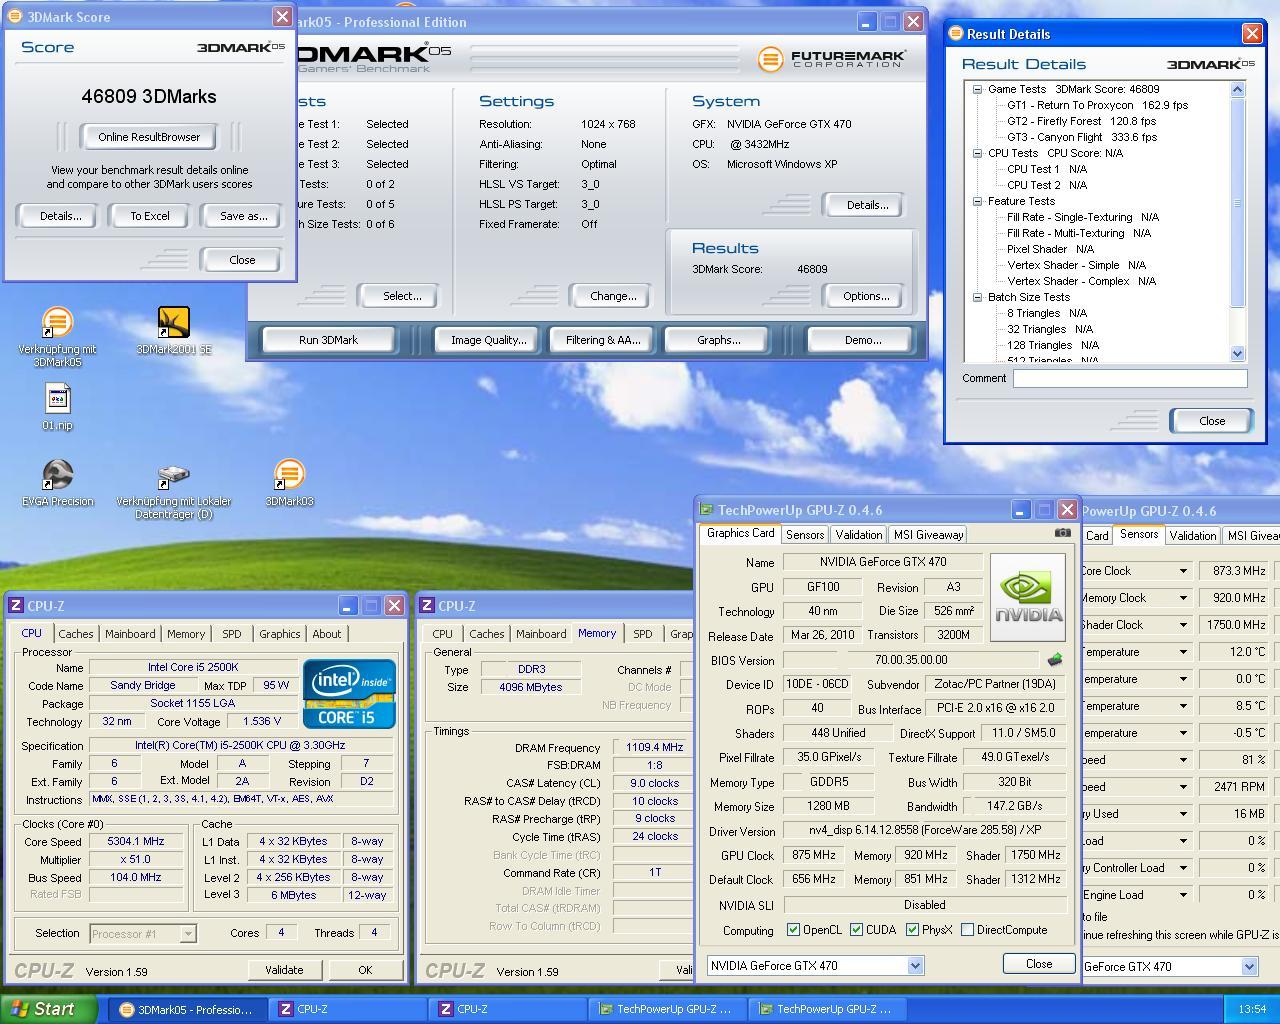
Task: Open the Processor #1 selection dropdown
Action: coord(187,934)
